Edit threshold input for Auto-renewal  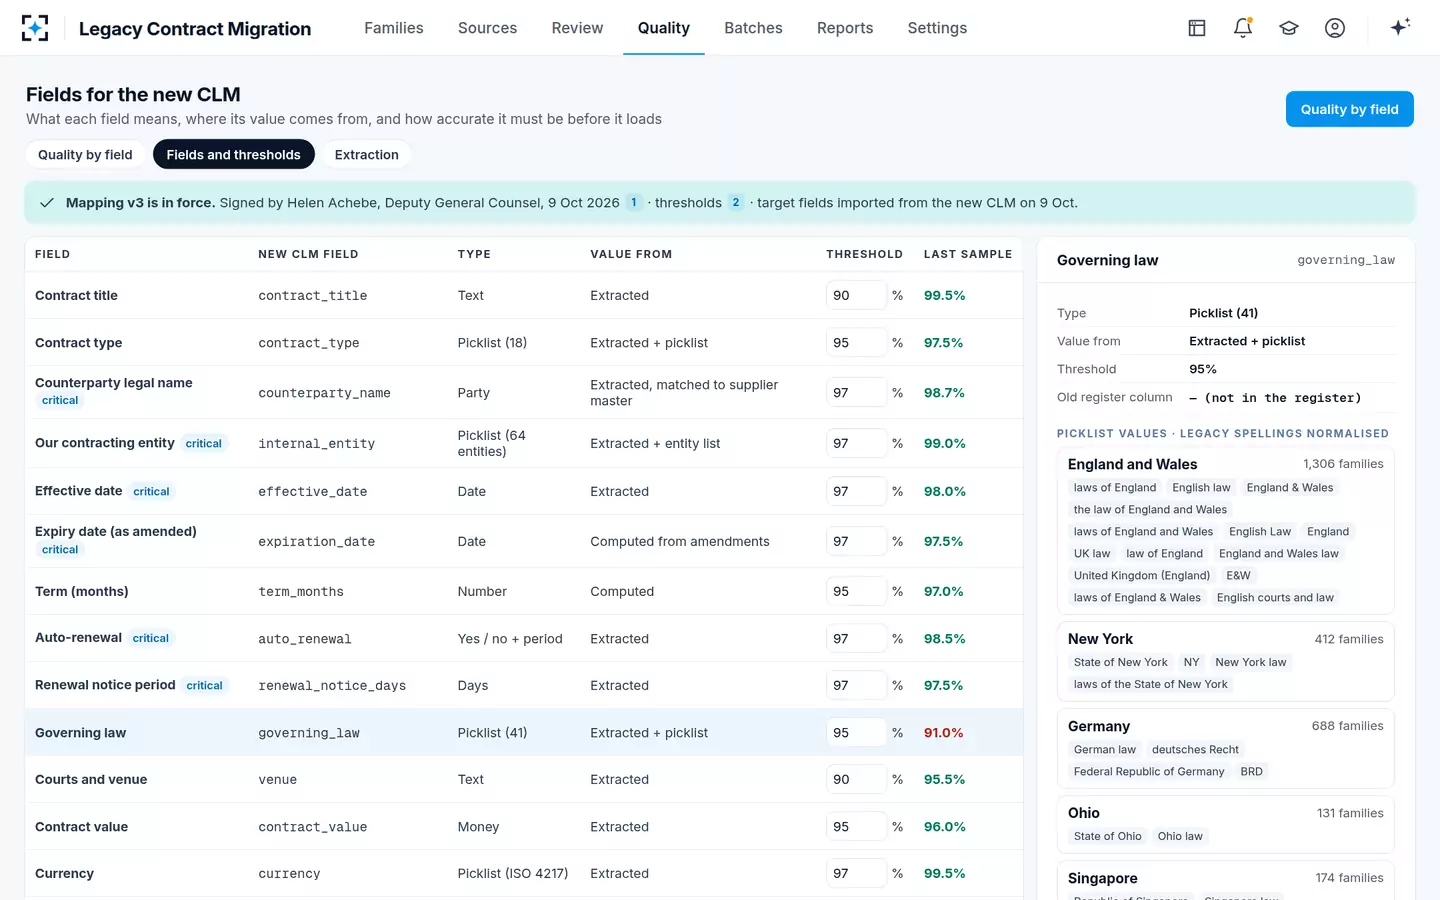856,638
